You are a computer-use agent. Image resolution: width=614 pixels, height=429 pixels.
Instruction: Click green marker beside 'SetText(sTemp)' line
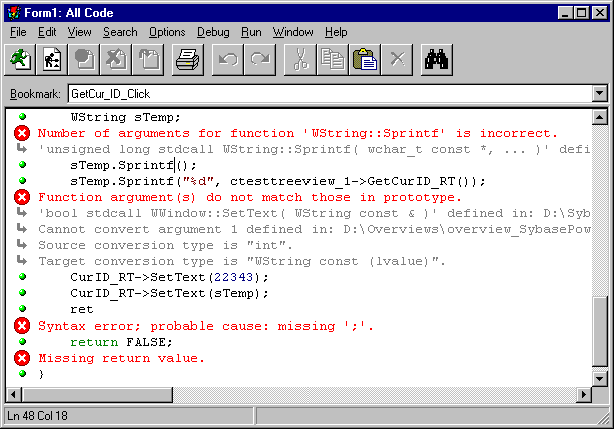click(22, 292)
